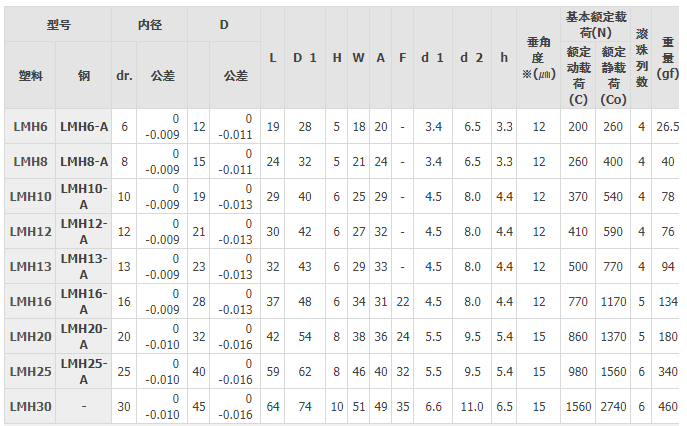This screenshot has height=426, width=687.
Task: Click the LMH6-A steel model cell
Action: 84,127
